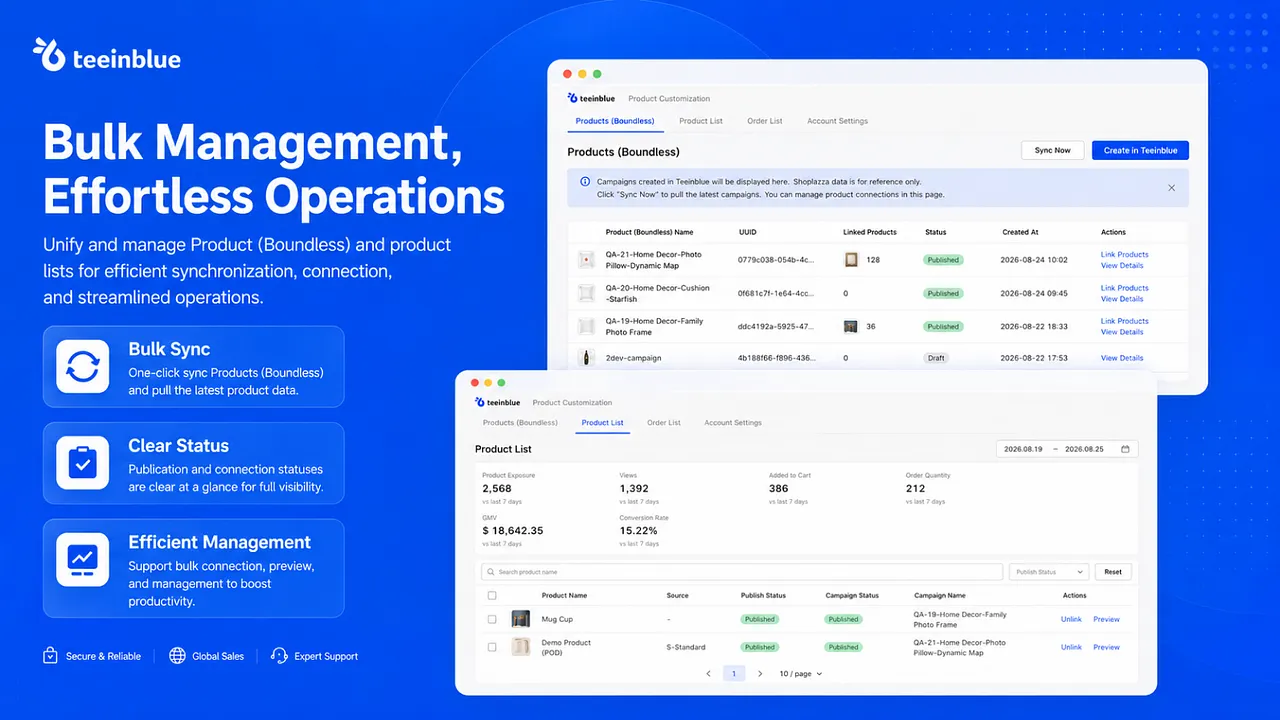
Task: Click the Clear Status clipboard icon
Action: pyautogui.click(x=83, y=463)
